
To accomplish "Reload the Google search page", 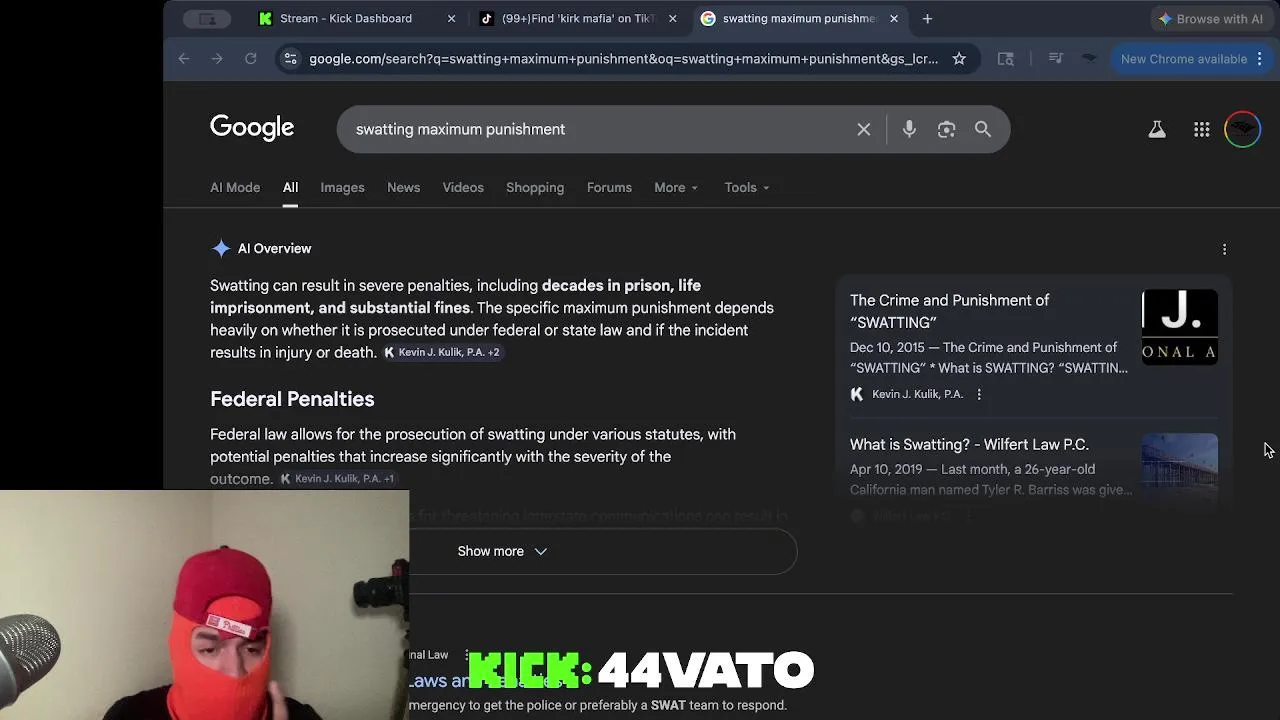I will [251, 59].
